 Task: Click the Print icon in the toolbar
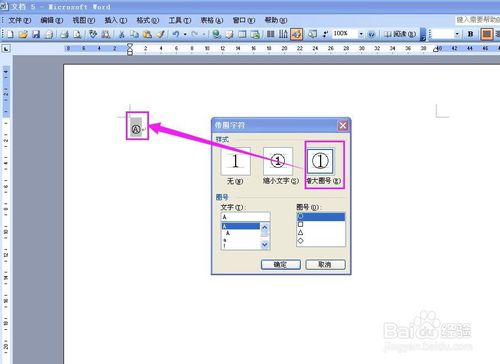click(x=64, y=34)
